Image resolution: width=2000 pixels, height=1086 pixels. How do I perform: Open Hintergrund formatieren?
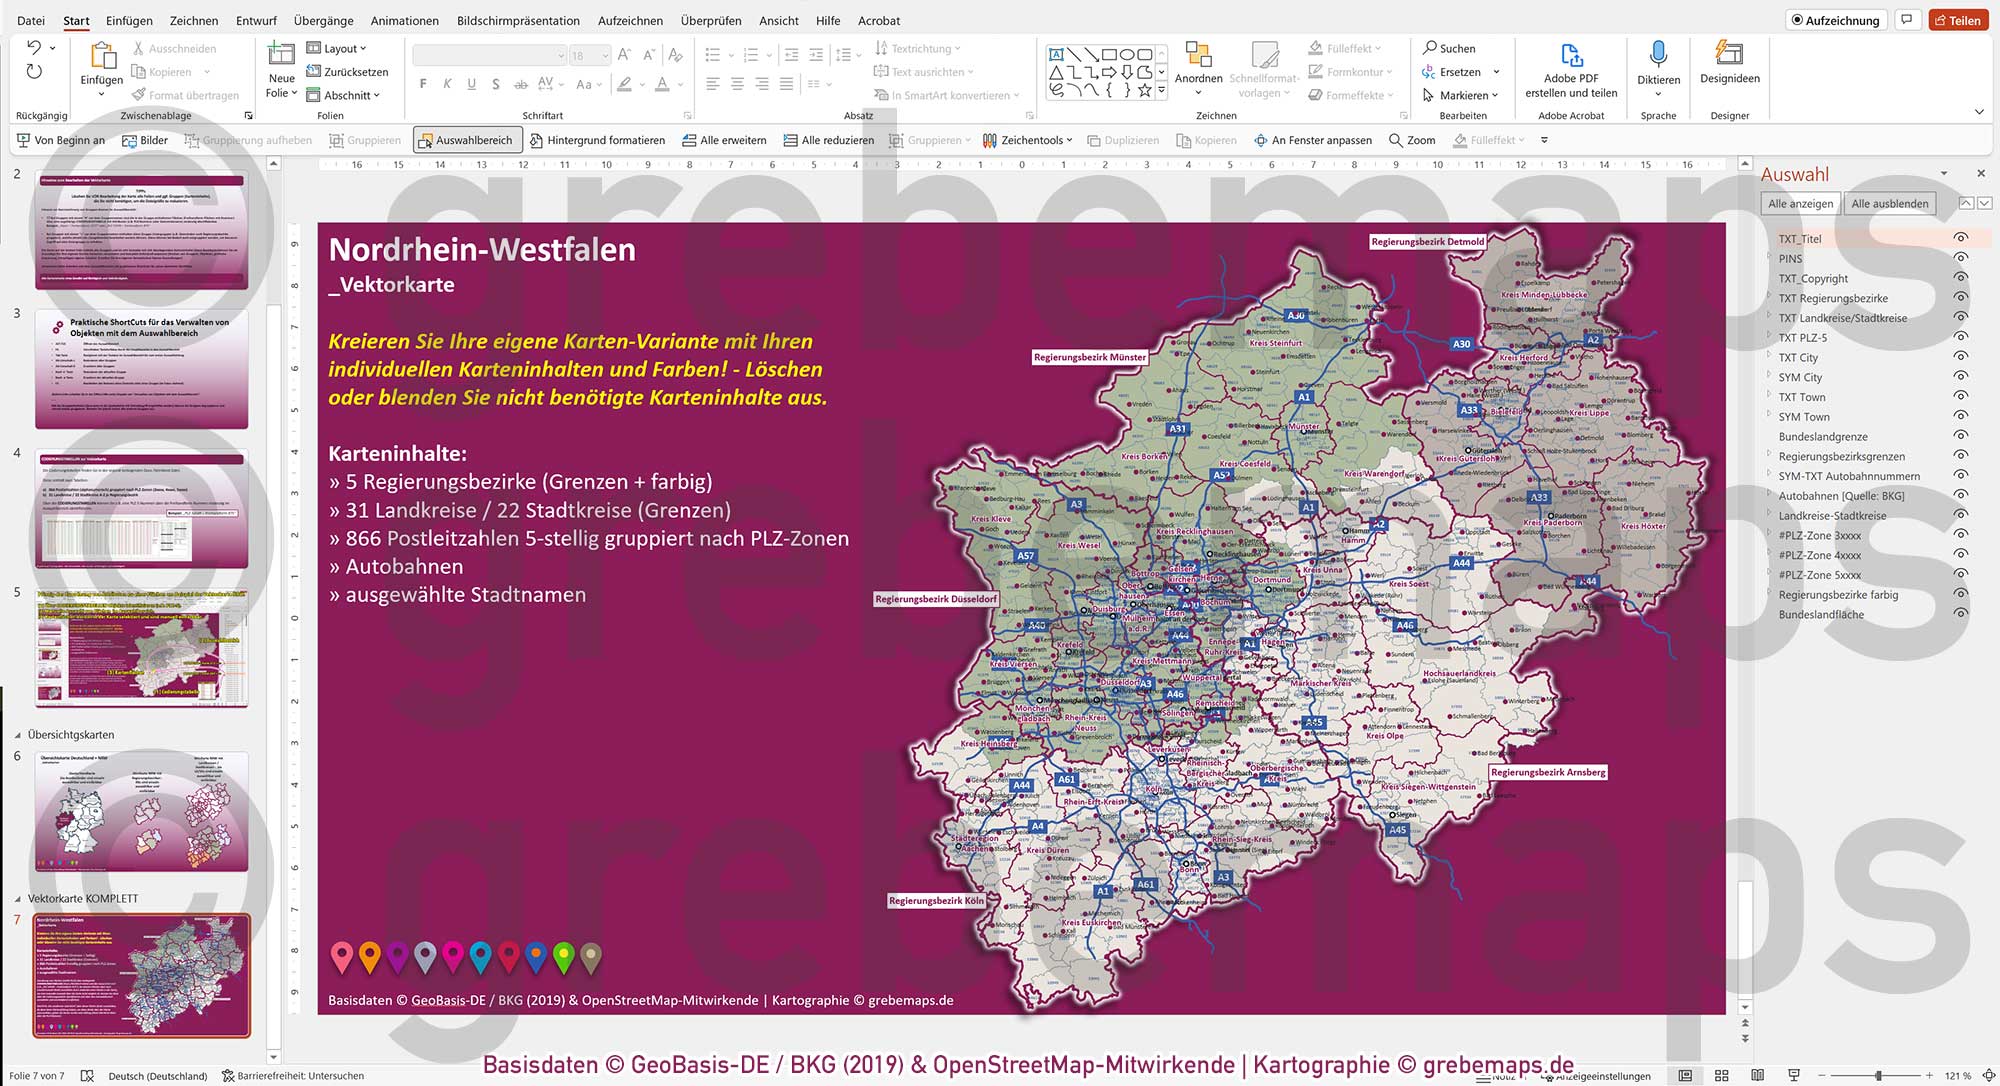click(598, 140)
